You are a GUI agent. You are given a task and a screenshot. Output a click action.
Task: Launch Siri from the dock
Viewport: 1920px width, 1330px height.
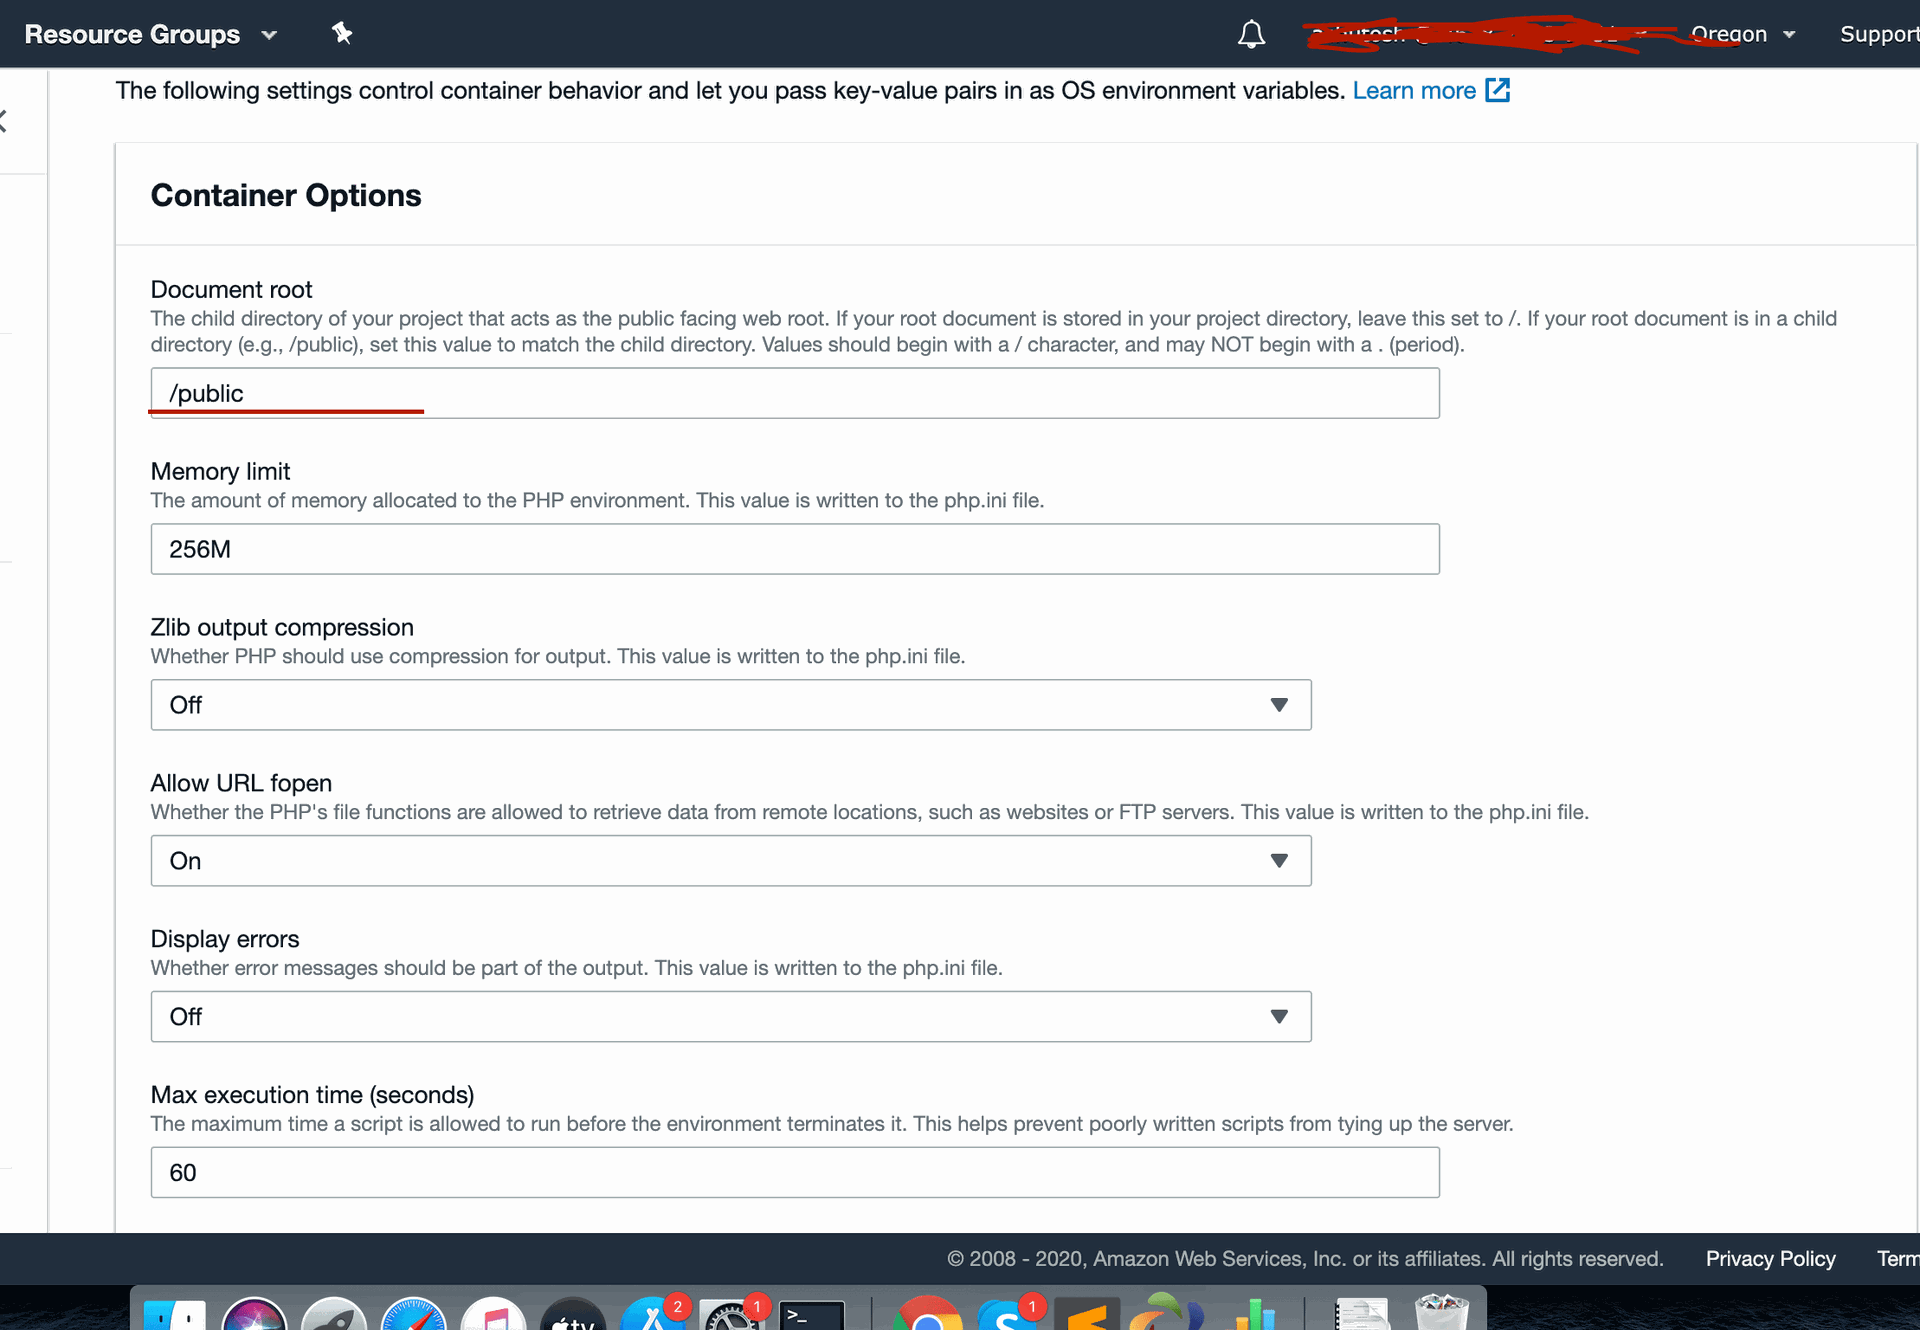[254, 1314]
